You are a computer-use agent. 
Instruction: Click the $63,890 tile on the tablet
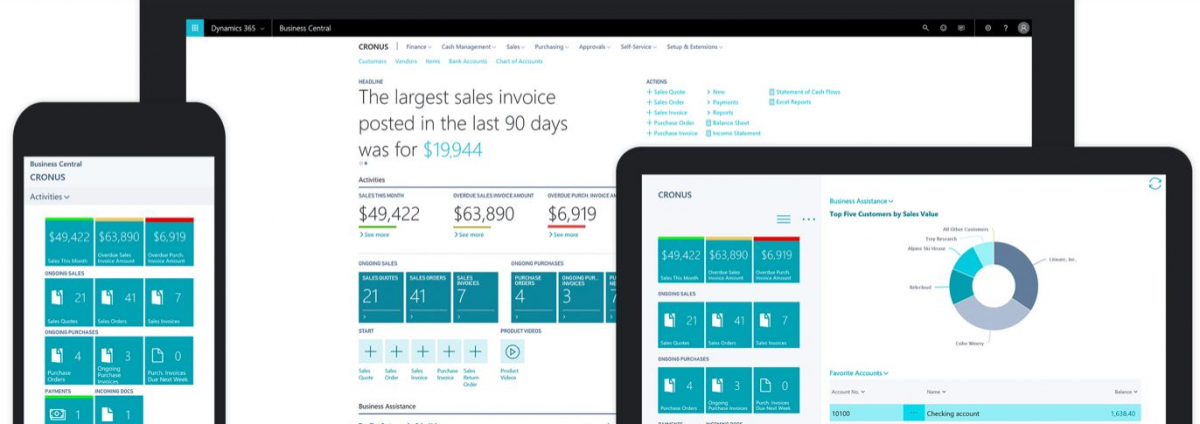[x=729, y=260]
